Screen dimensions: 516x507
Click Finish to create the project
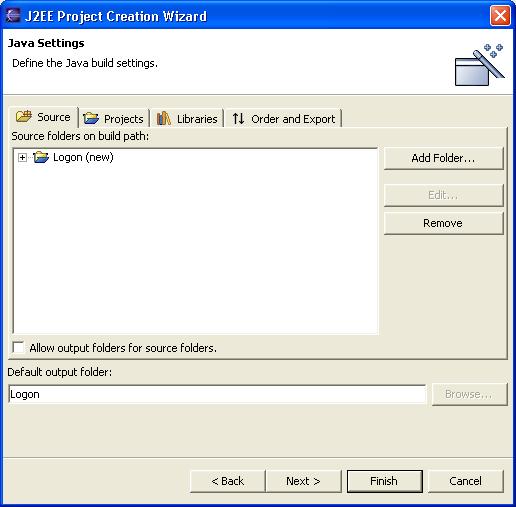(x=384, y=481)
